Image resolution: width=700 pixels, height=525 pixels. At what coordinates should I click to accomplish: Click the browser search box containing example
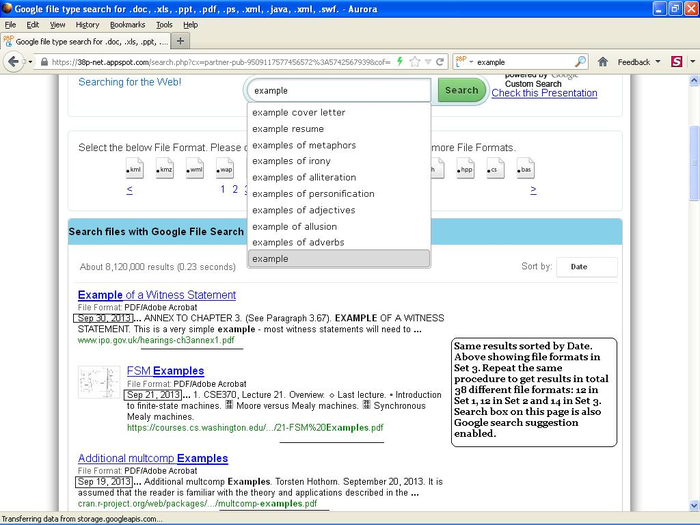click(x=522, y=62)
